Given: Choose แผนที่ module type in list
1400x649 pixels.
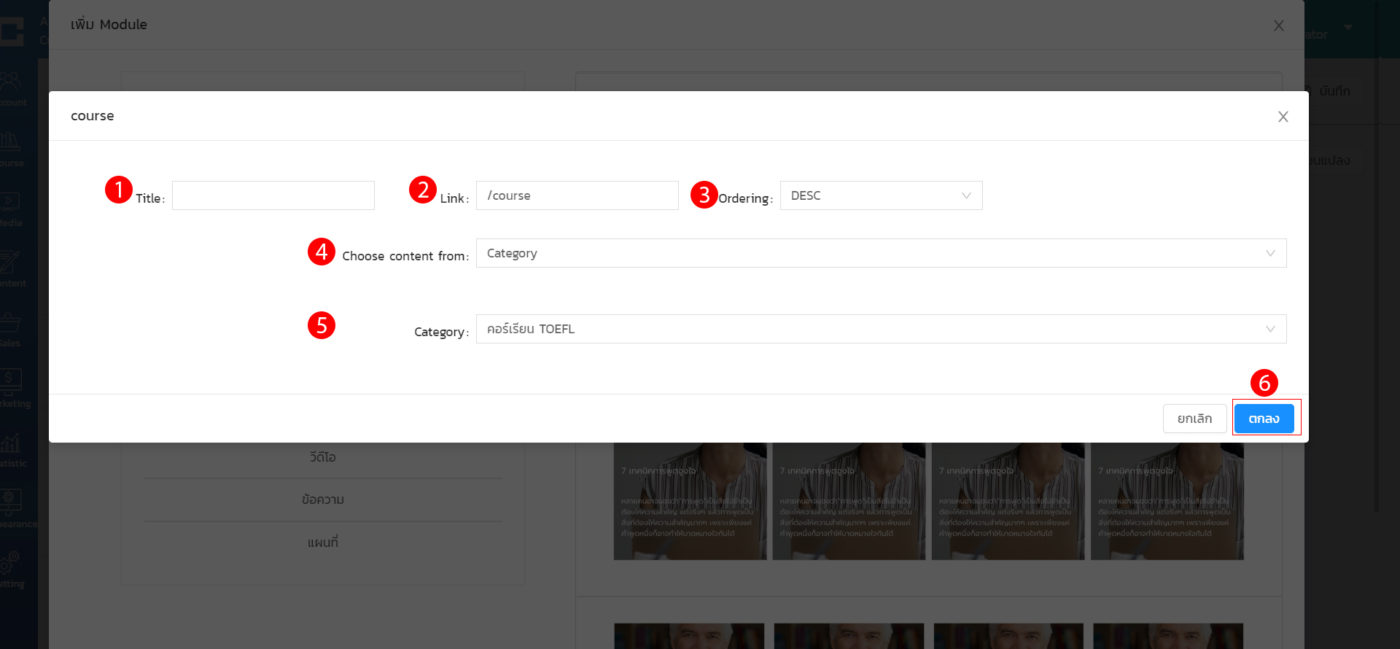Looking at the screenshot, I should coord(323,542).
